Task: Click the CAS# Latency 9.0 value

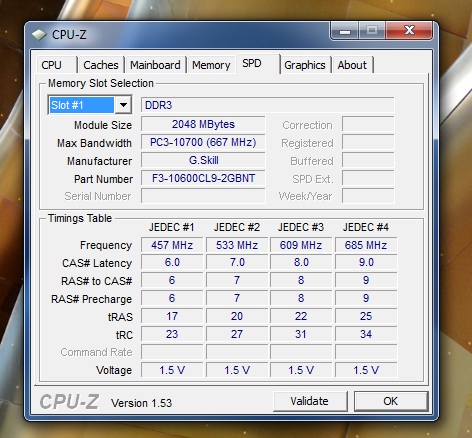Action: tap(366, 262)
